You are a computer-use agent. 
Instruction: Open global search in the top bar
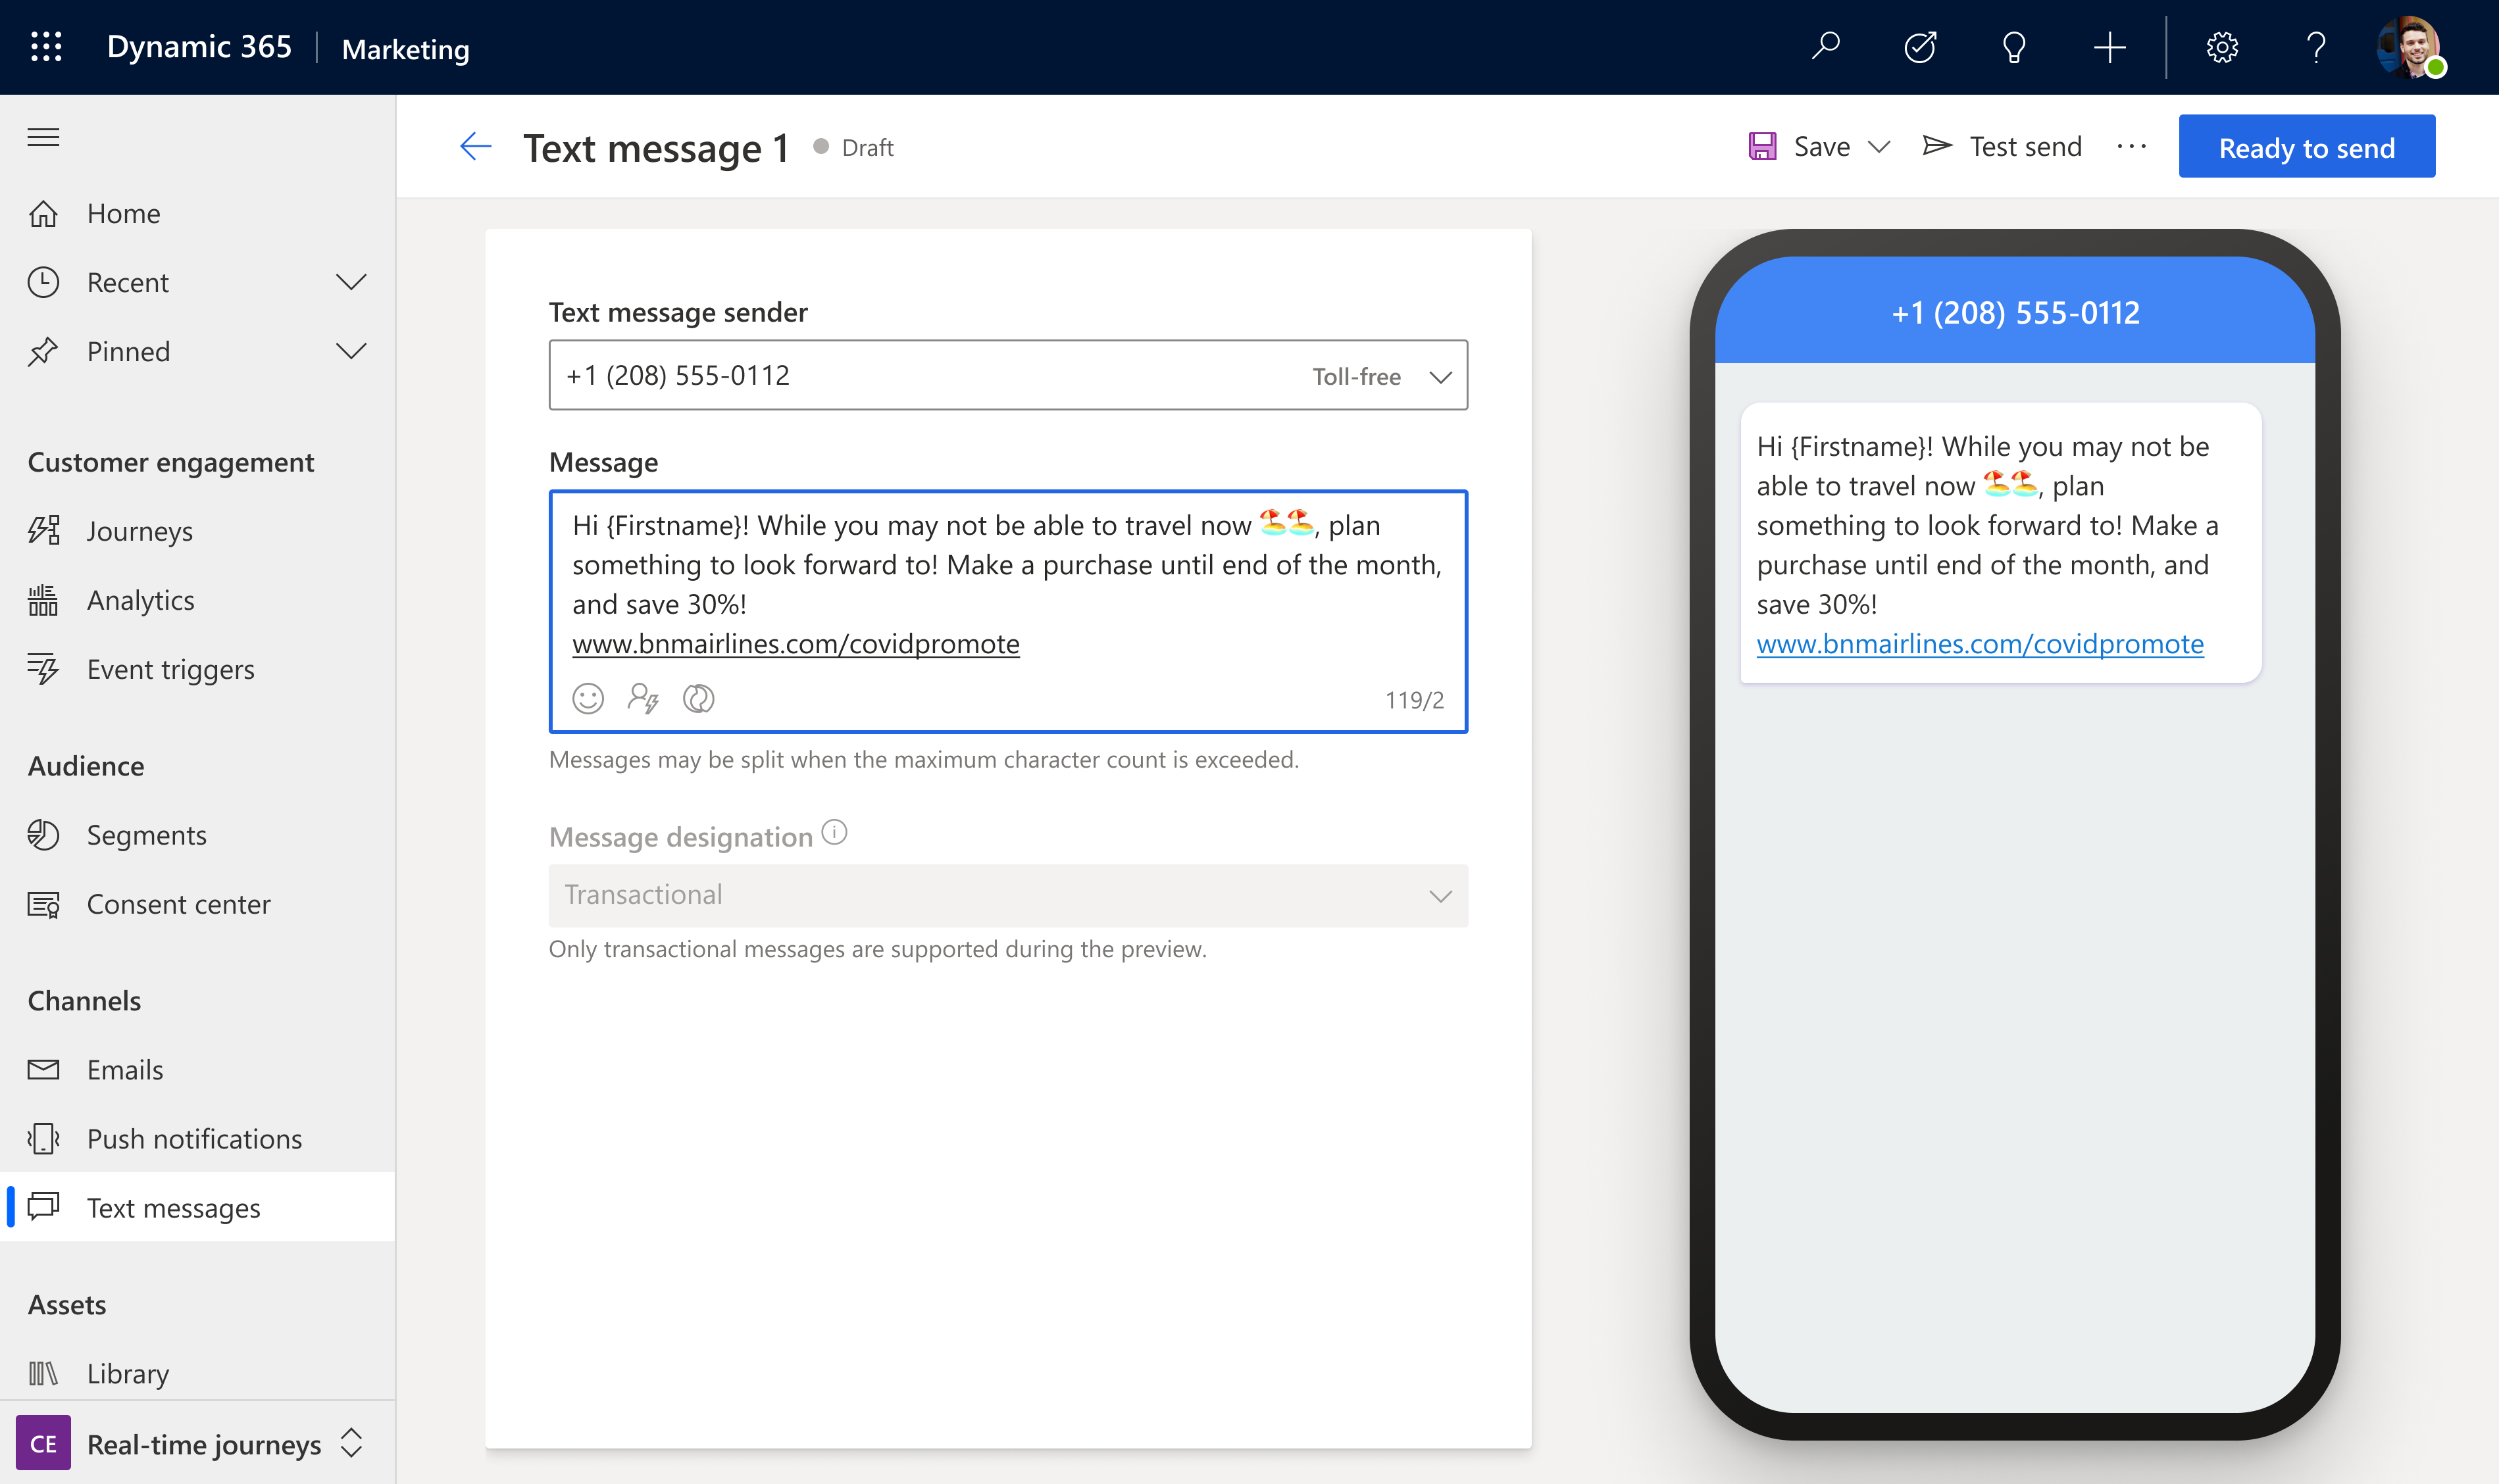click(1826, 47)
